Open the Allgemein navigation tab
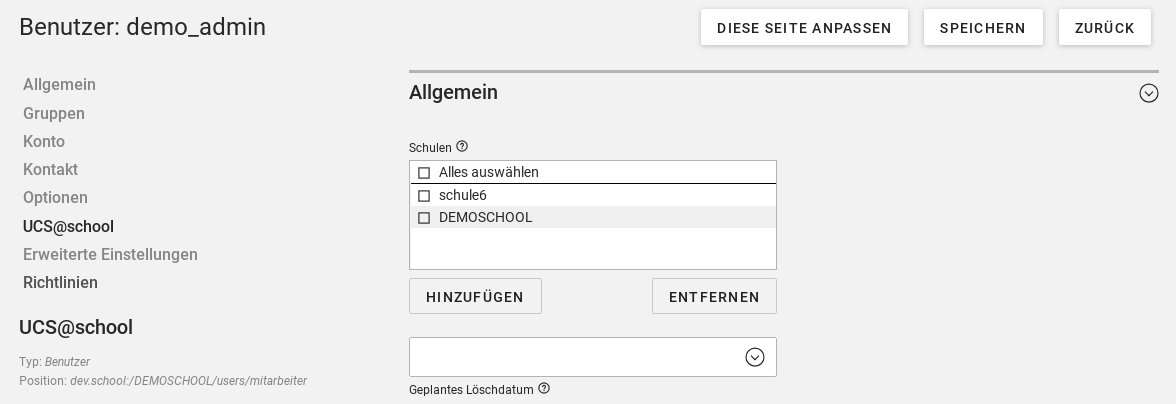1176x404 pixels. (59, 85)
